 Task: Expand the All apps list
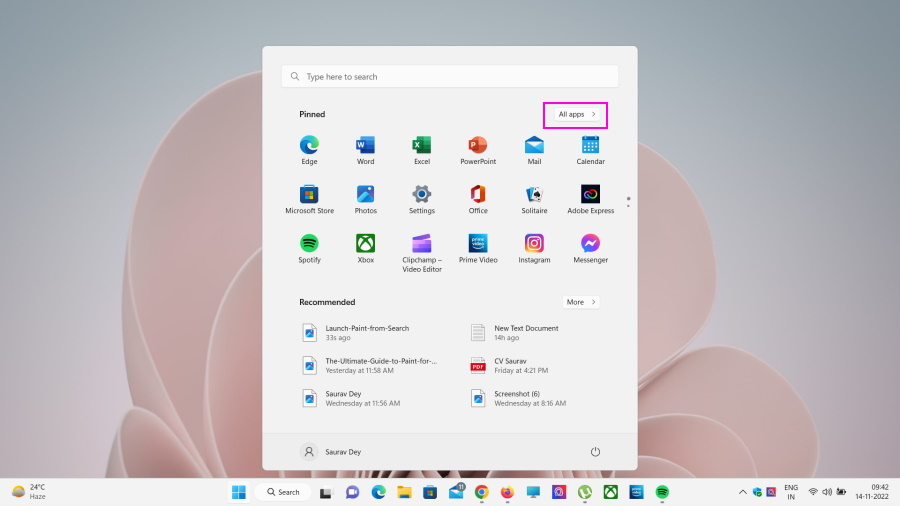click(x=576, y=115)
